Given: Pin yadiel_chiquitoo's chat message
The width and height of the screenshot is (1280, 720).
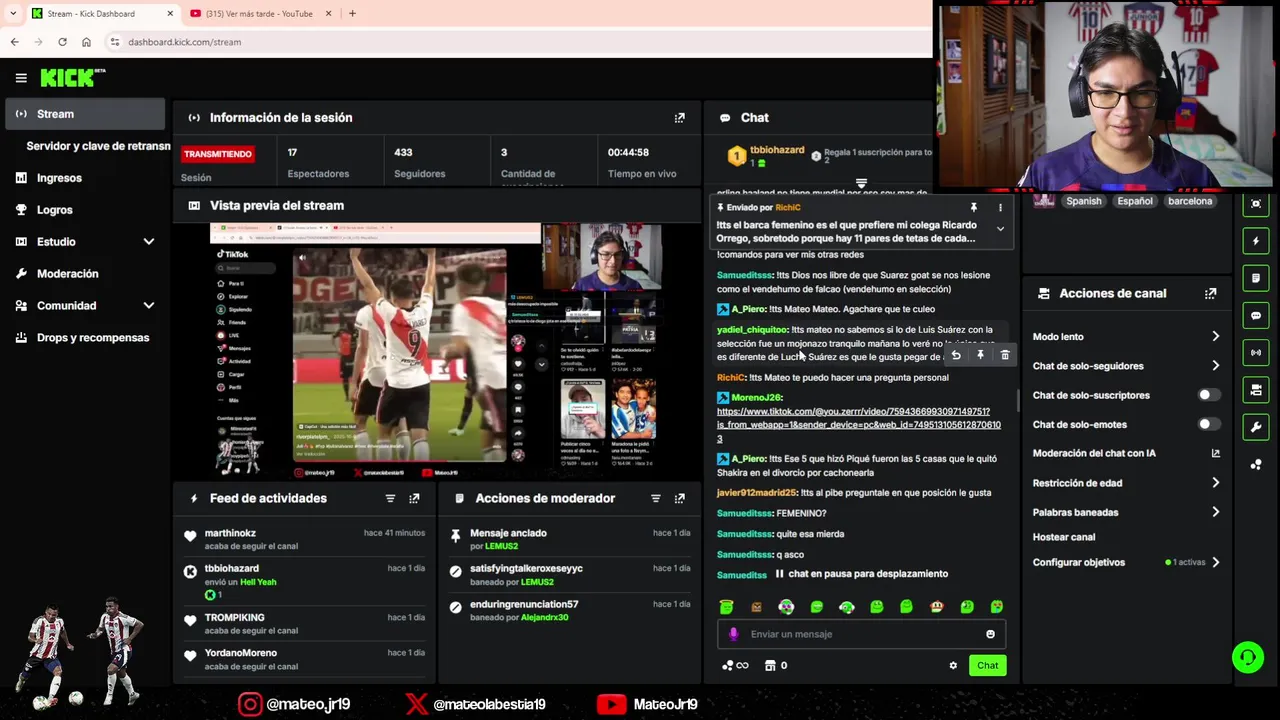Looking at the screenshot, I should 980,355.
